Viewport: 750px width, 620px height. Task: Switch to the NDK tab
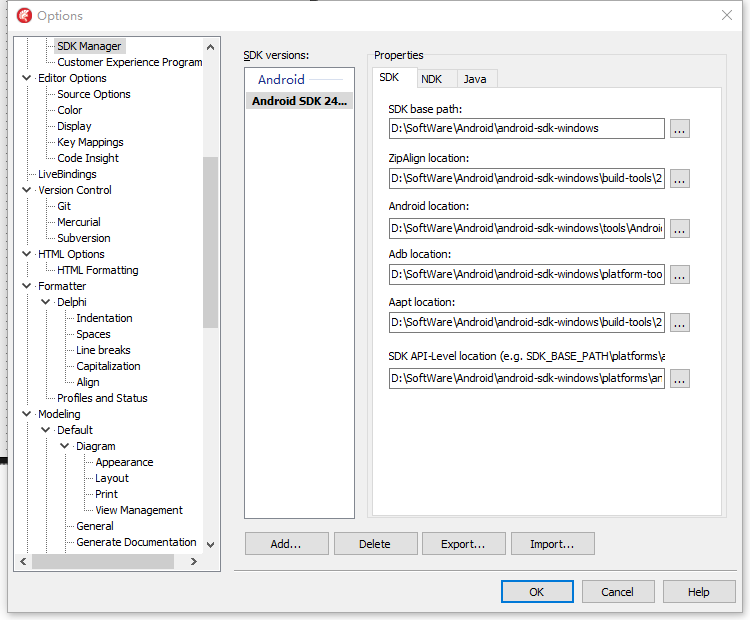click(x=431, y=79)
